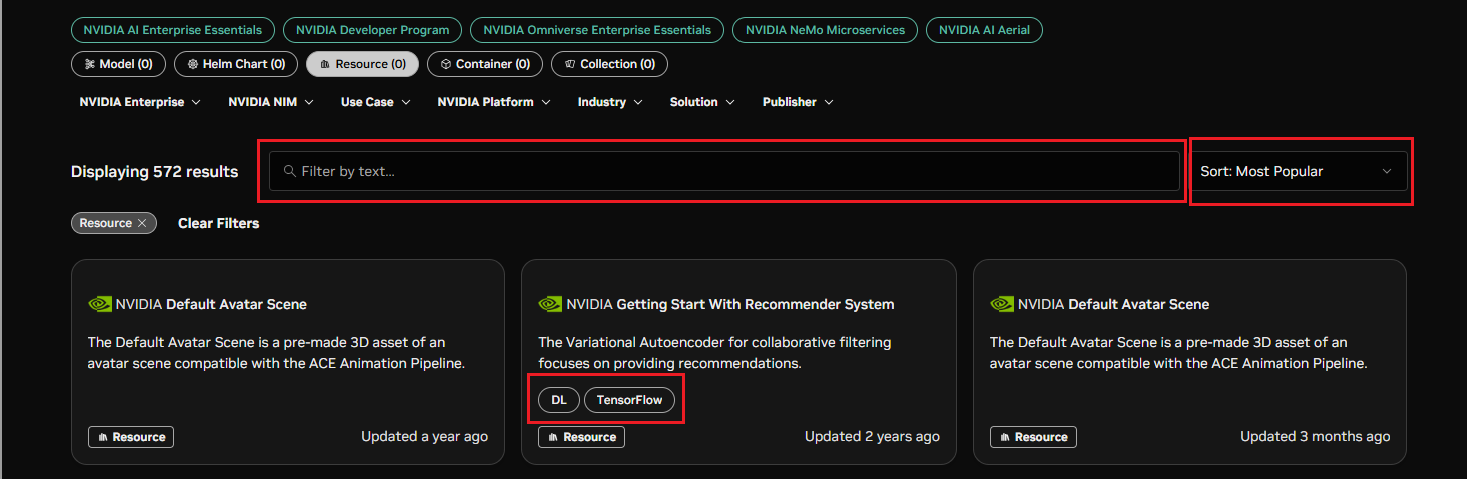This screenshot has height=479, width=1467.
Task: Click the magnifier icon in the filter box
Action: click(290, 171)
